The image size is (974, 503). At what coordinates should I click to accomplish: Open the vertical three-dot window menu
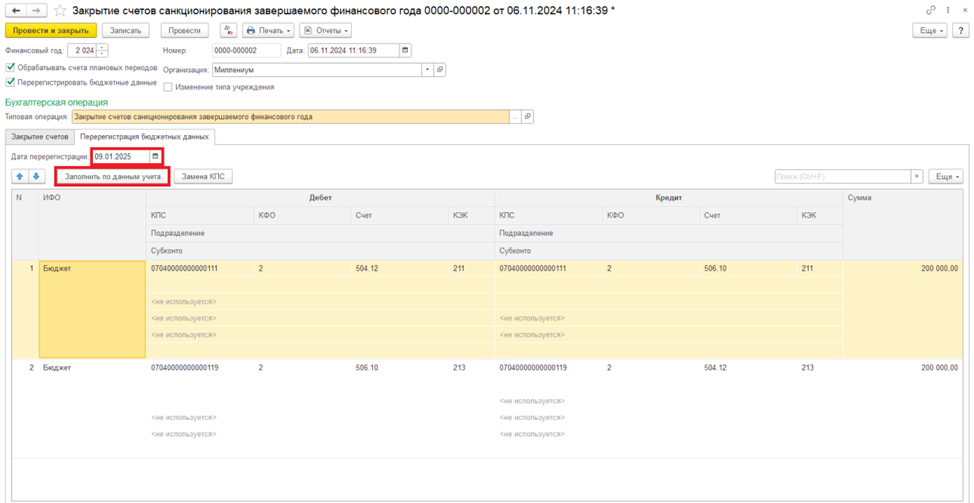pyautogui.click(x=948, y=11)
